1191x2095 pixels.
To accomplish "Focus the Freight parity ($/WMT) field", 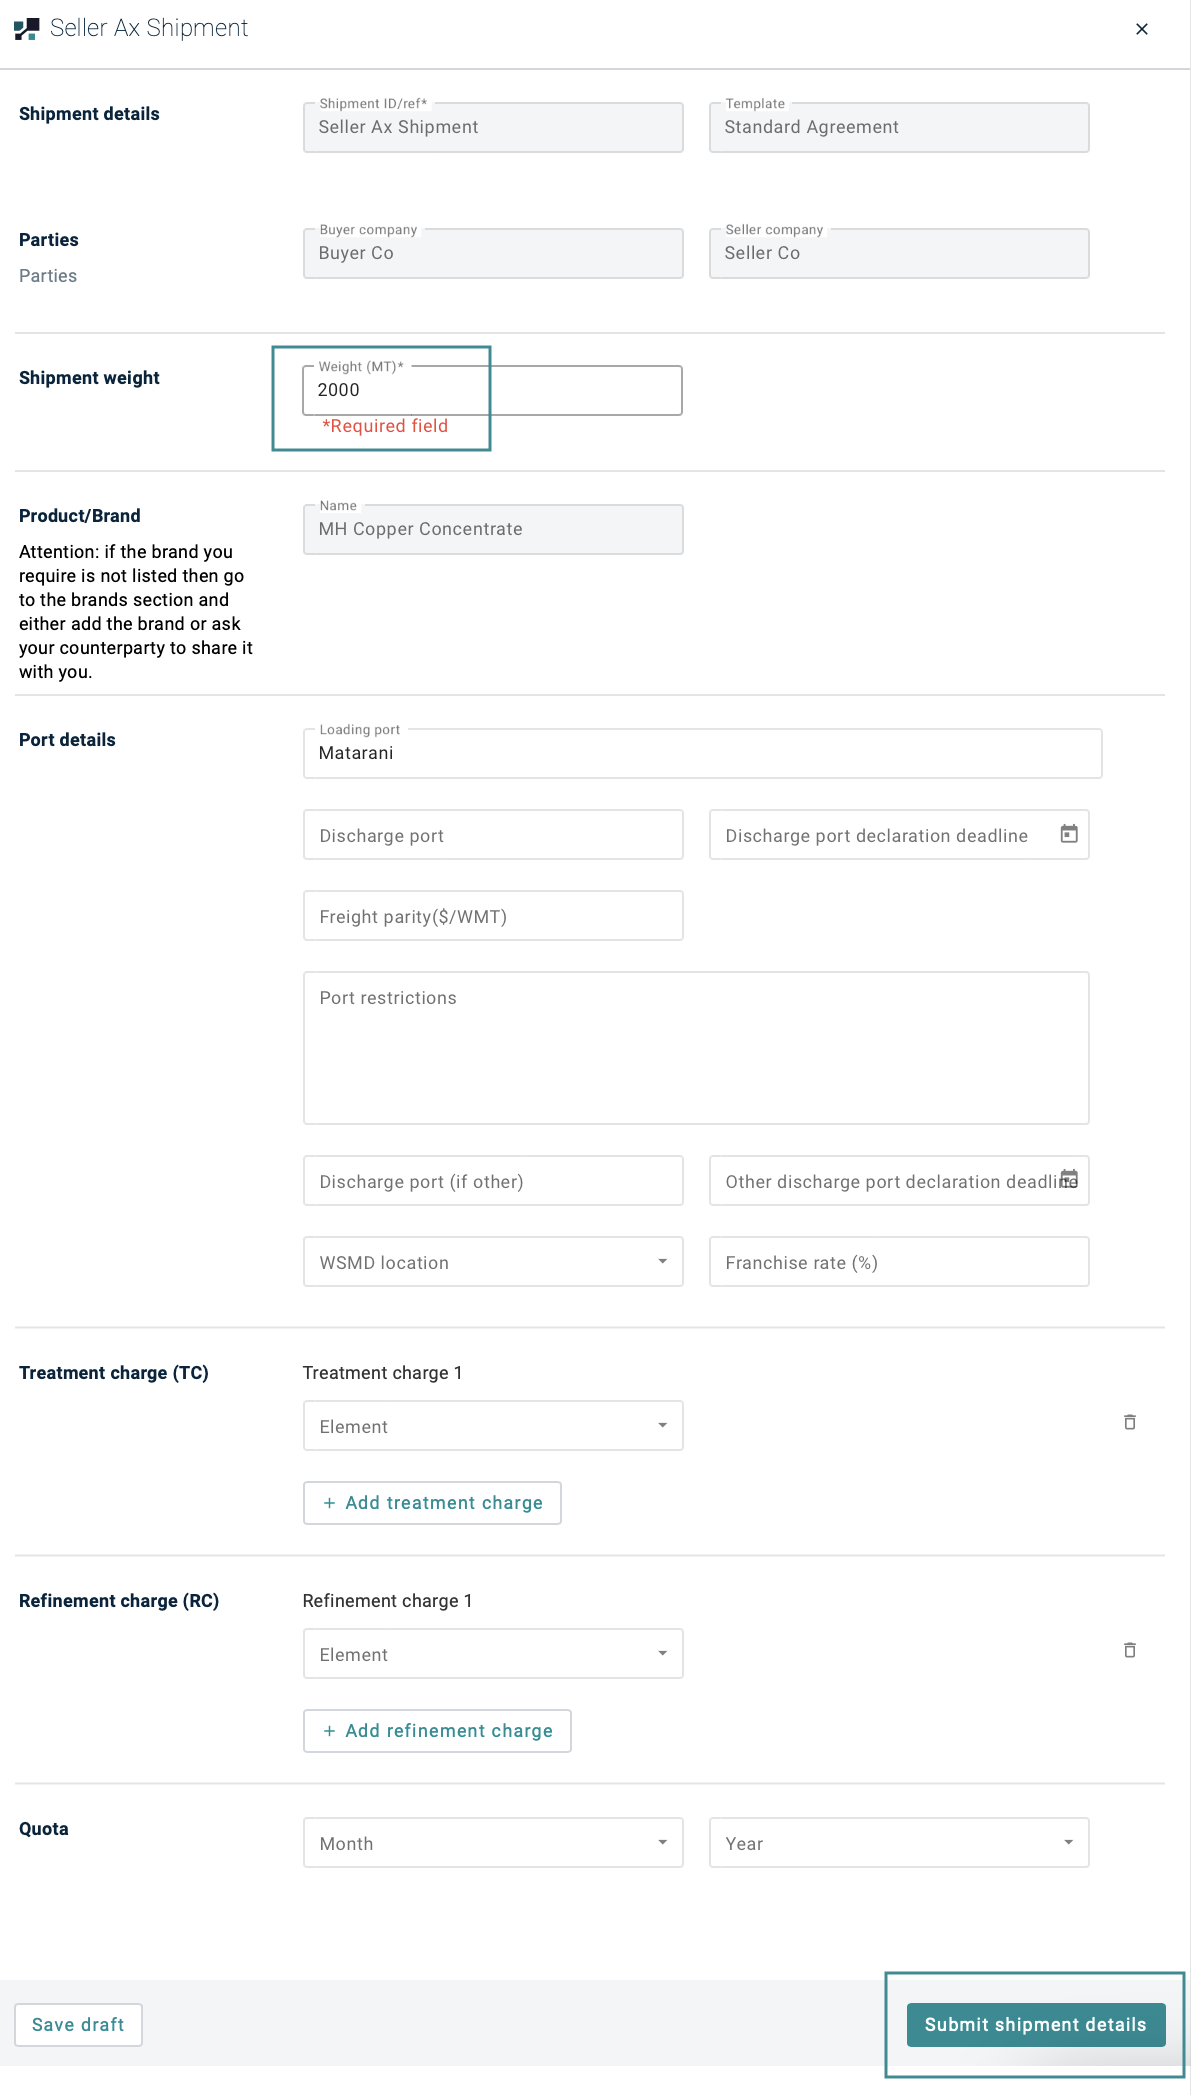I will [x=493, y=916].
